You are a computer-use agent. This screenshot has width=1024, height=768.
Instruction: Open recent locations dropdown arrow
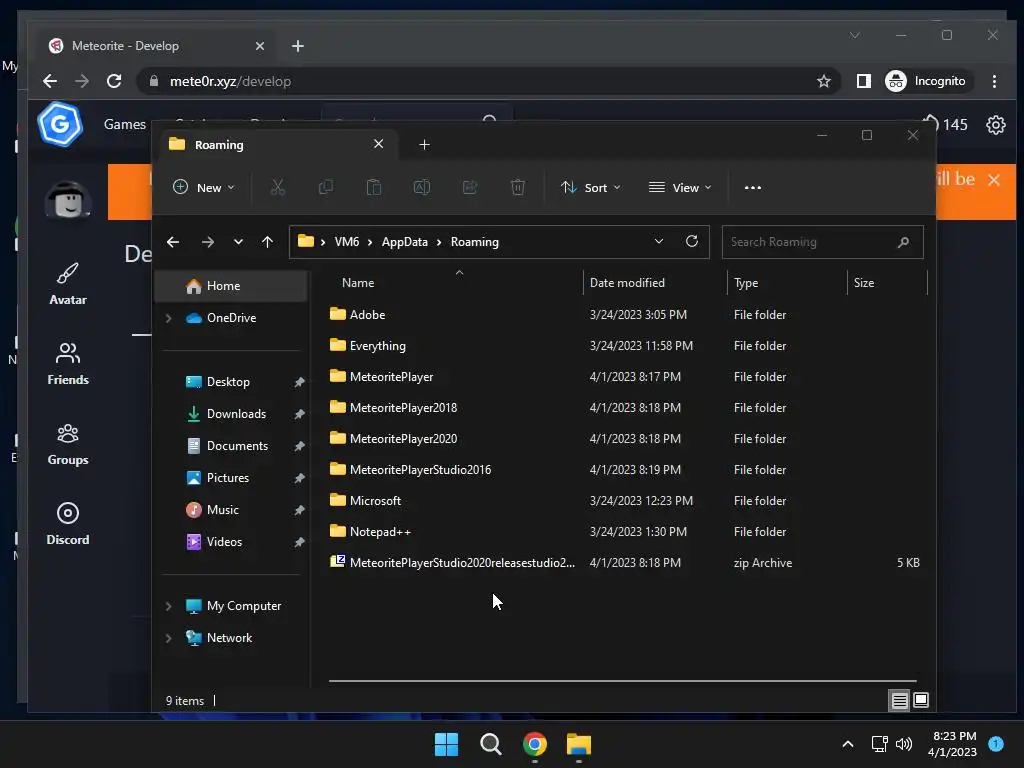coord(238,242)
